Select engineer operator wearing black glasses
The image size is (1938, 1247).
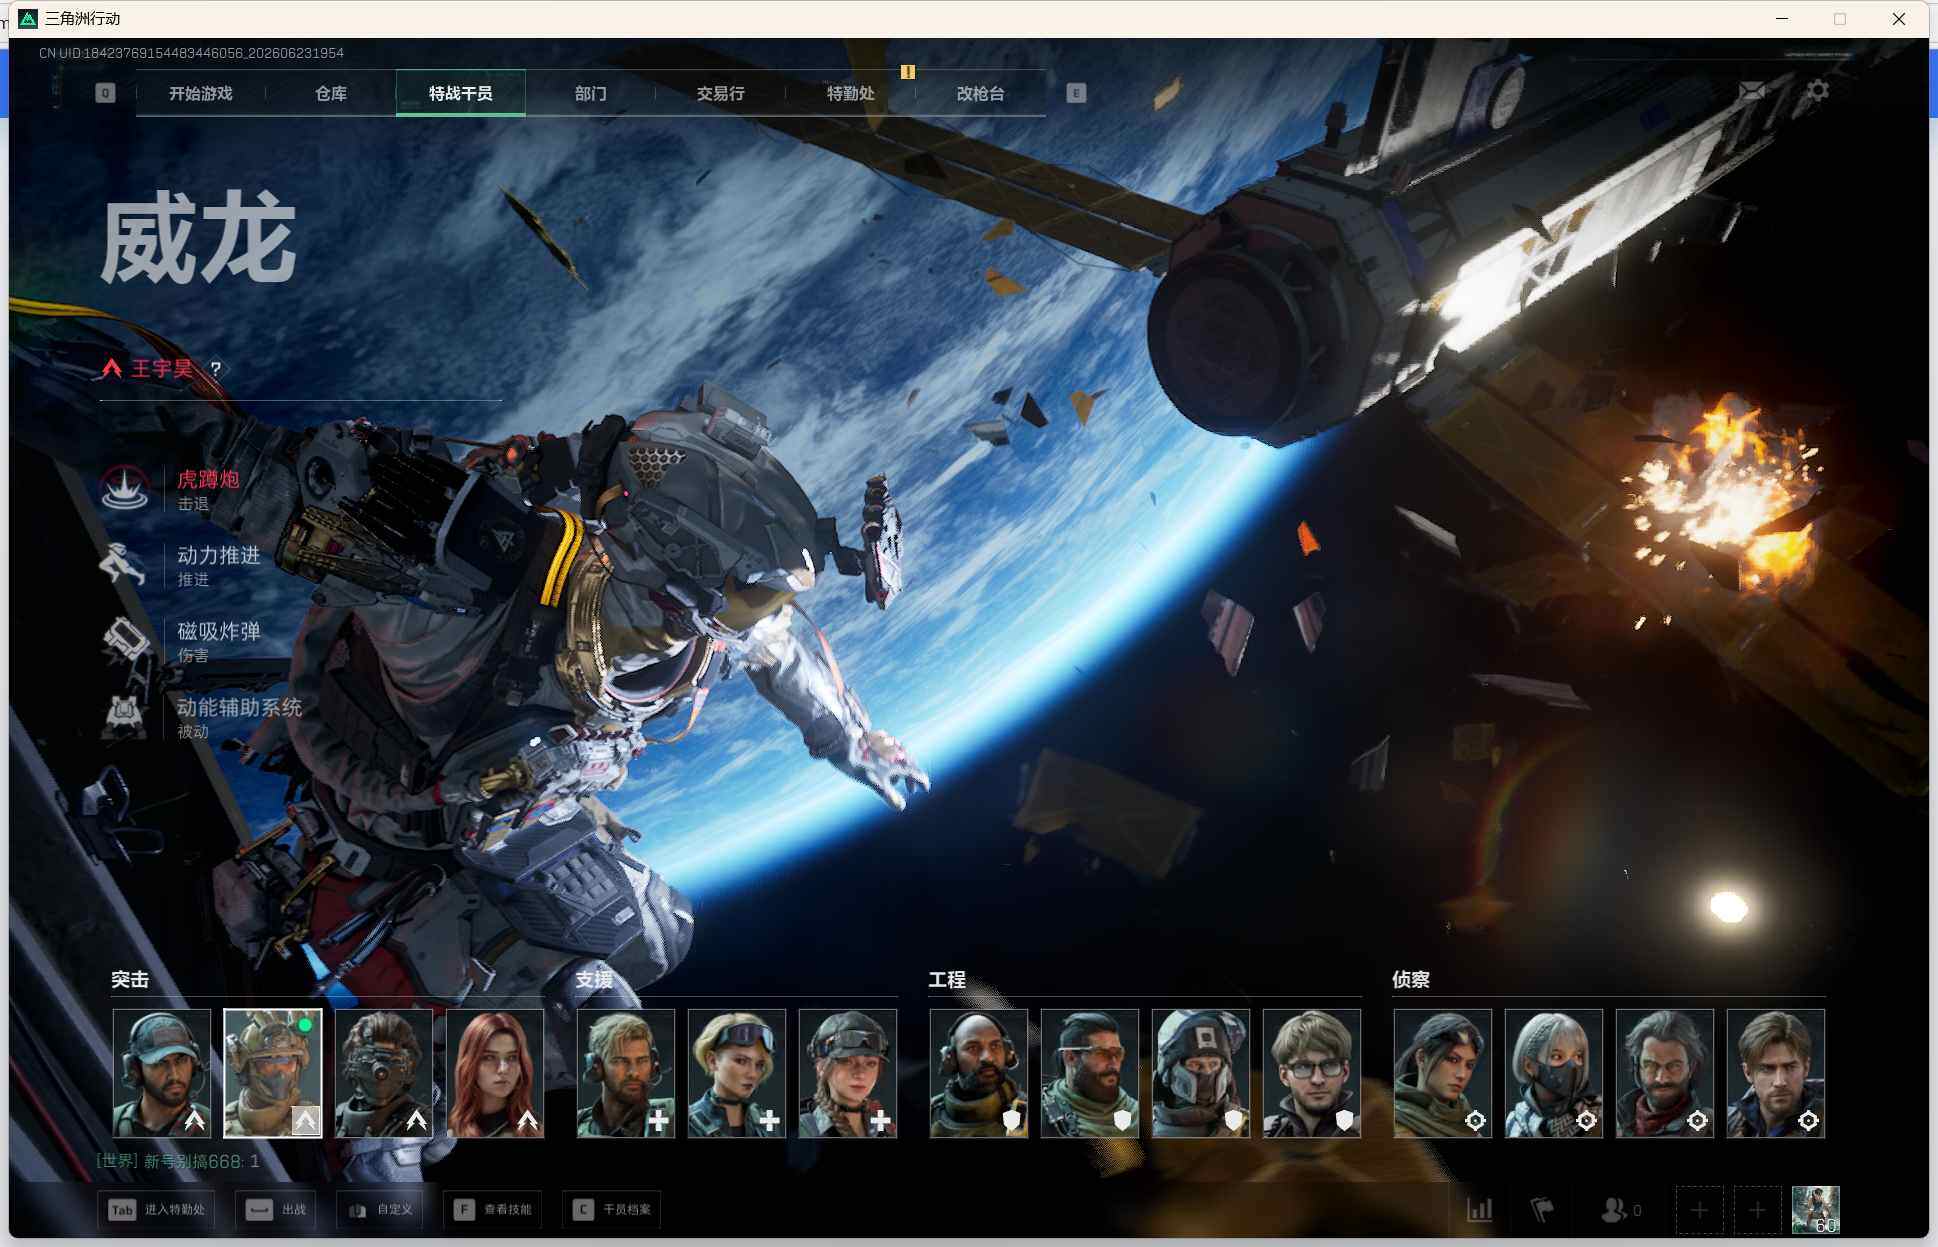click(x=1312, y=1073)
